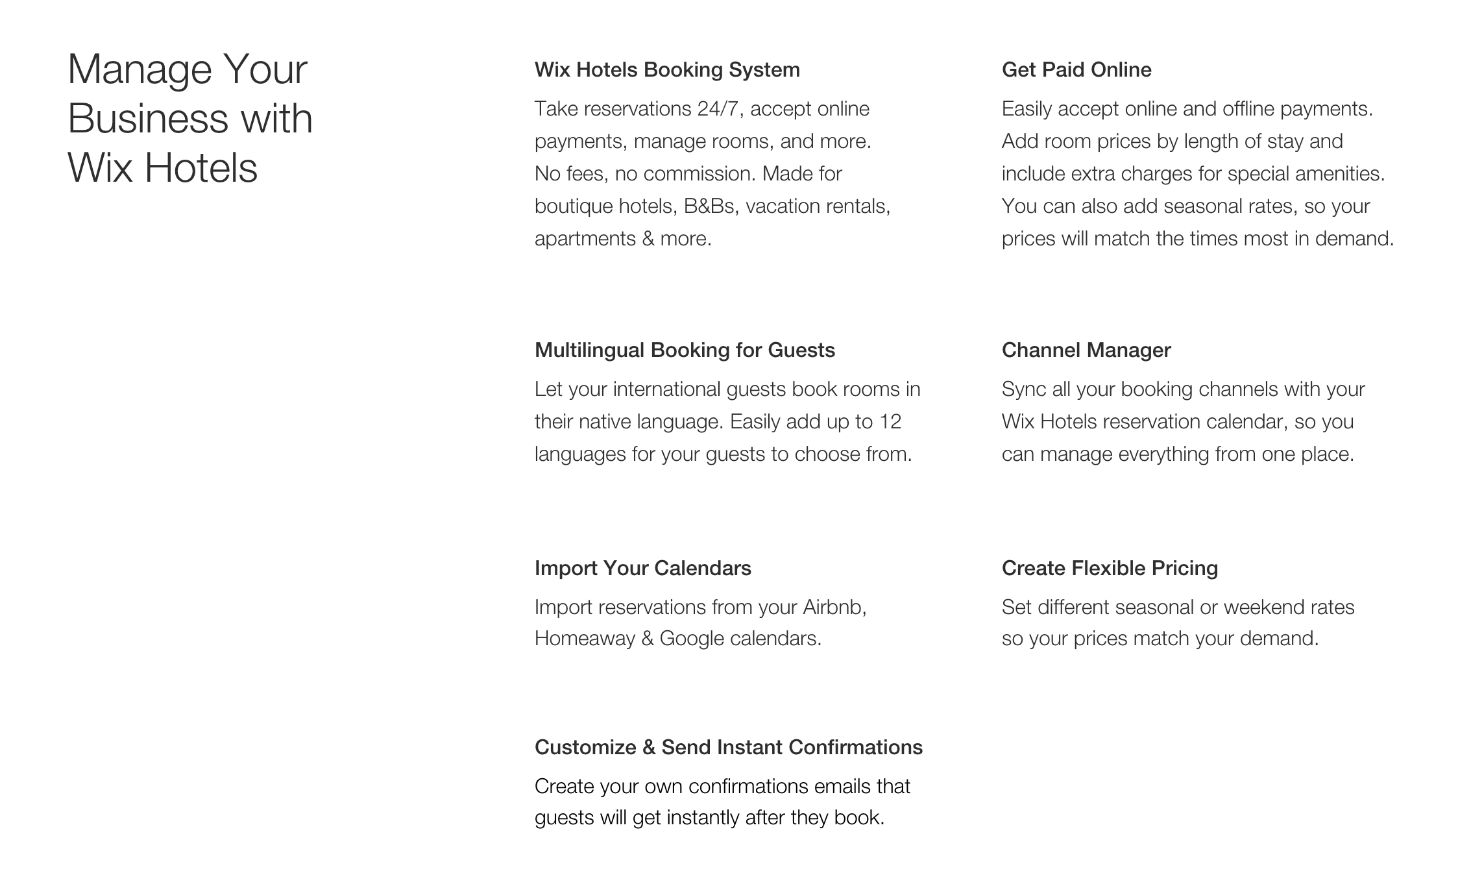Click 'Customize & Send Instant Confirmations' heading
Screen dimensions: 1482x884
728,747
